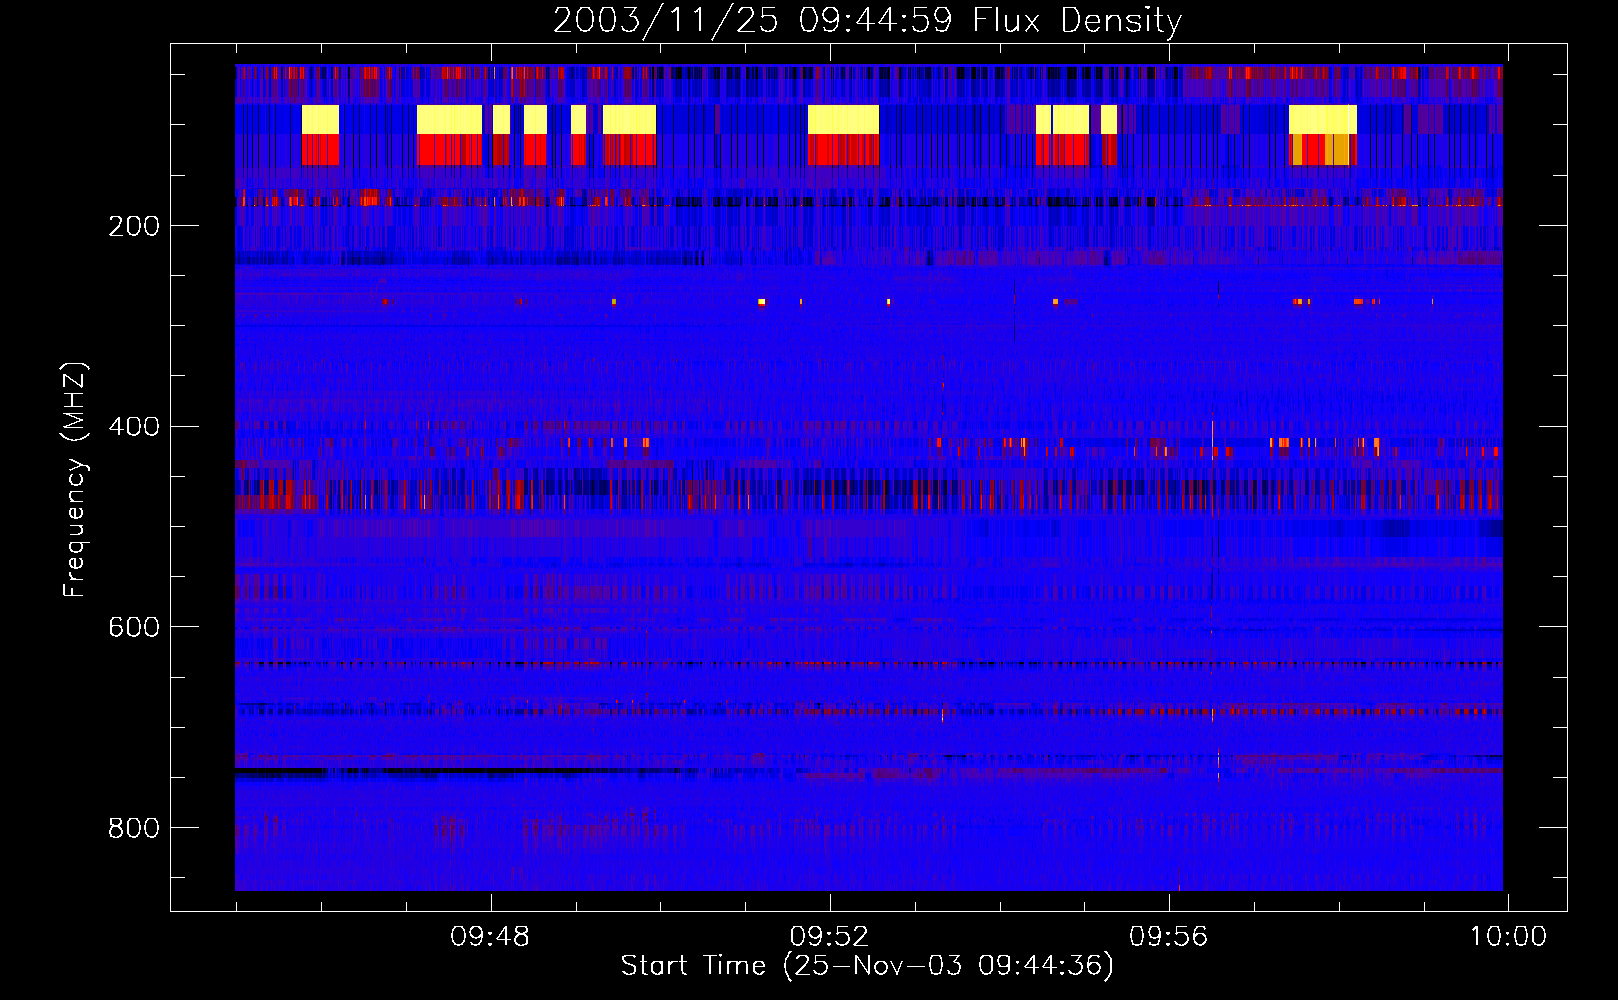This screenshot has width=1618, height=1000.
Task: Click the "800" frequency tick label
Action: click(x=134, y=828)
